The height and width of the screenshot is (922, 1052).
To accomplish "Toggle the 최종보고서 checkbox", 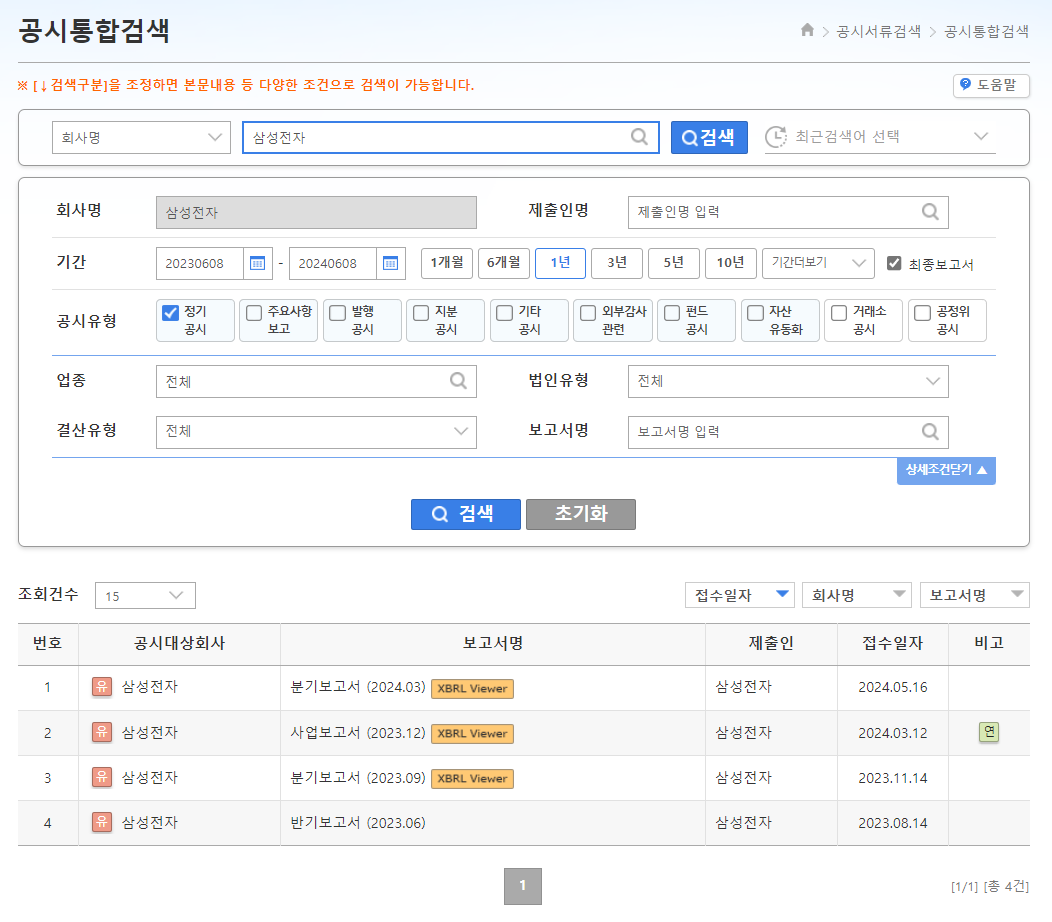I will click(894, 263).
